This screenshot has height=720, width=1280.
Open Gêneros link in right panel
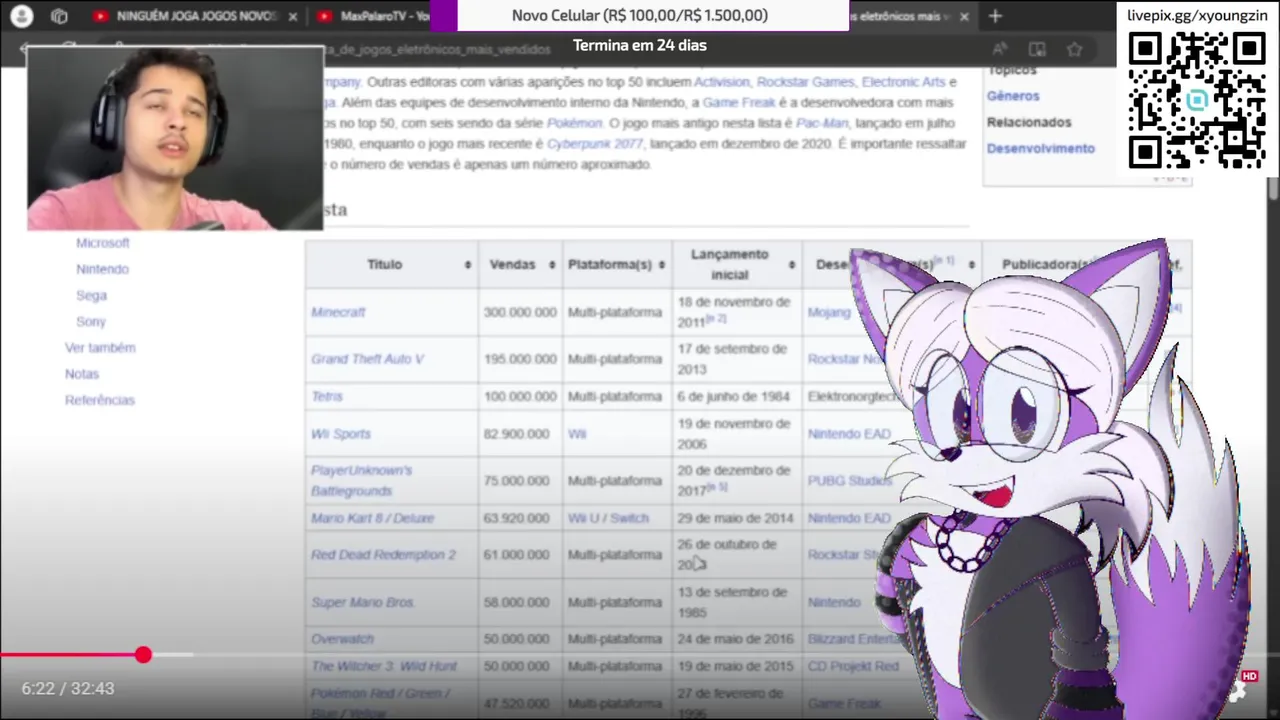click(1013, 96)
